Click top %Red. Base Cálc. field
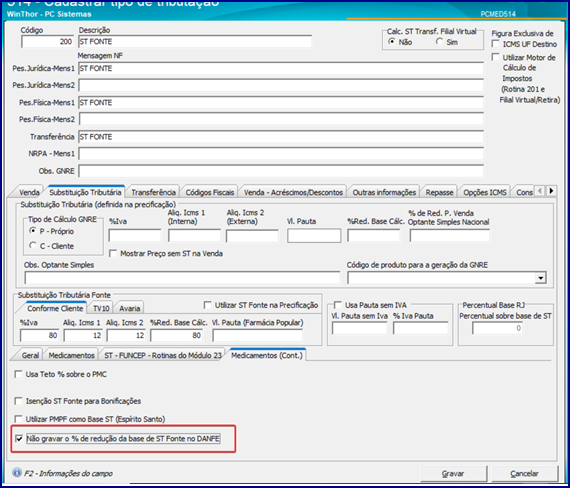The width and height of the screenshot is (570, 488). 374,236
